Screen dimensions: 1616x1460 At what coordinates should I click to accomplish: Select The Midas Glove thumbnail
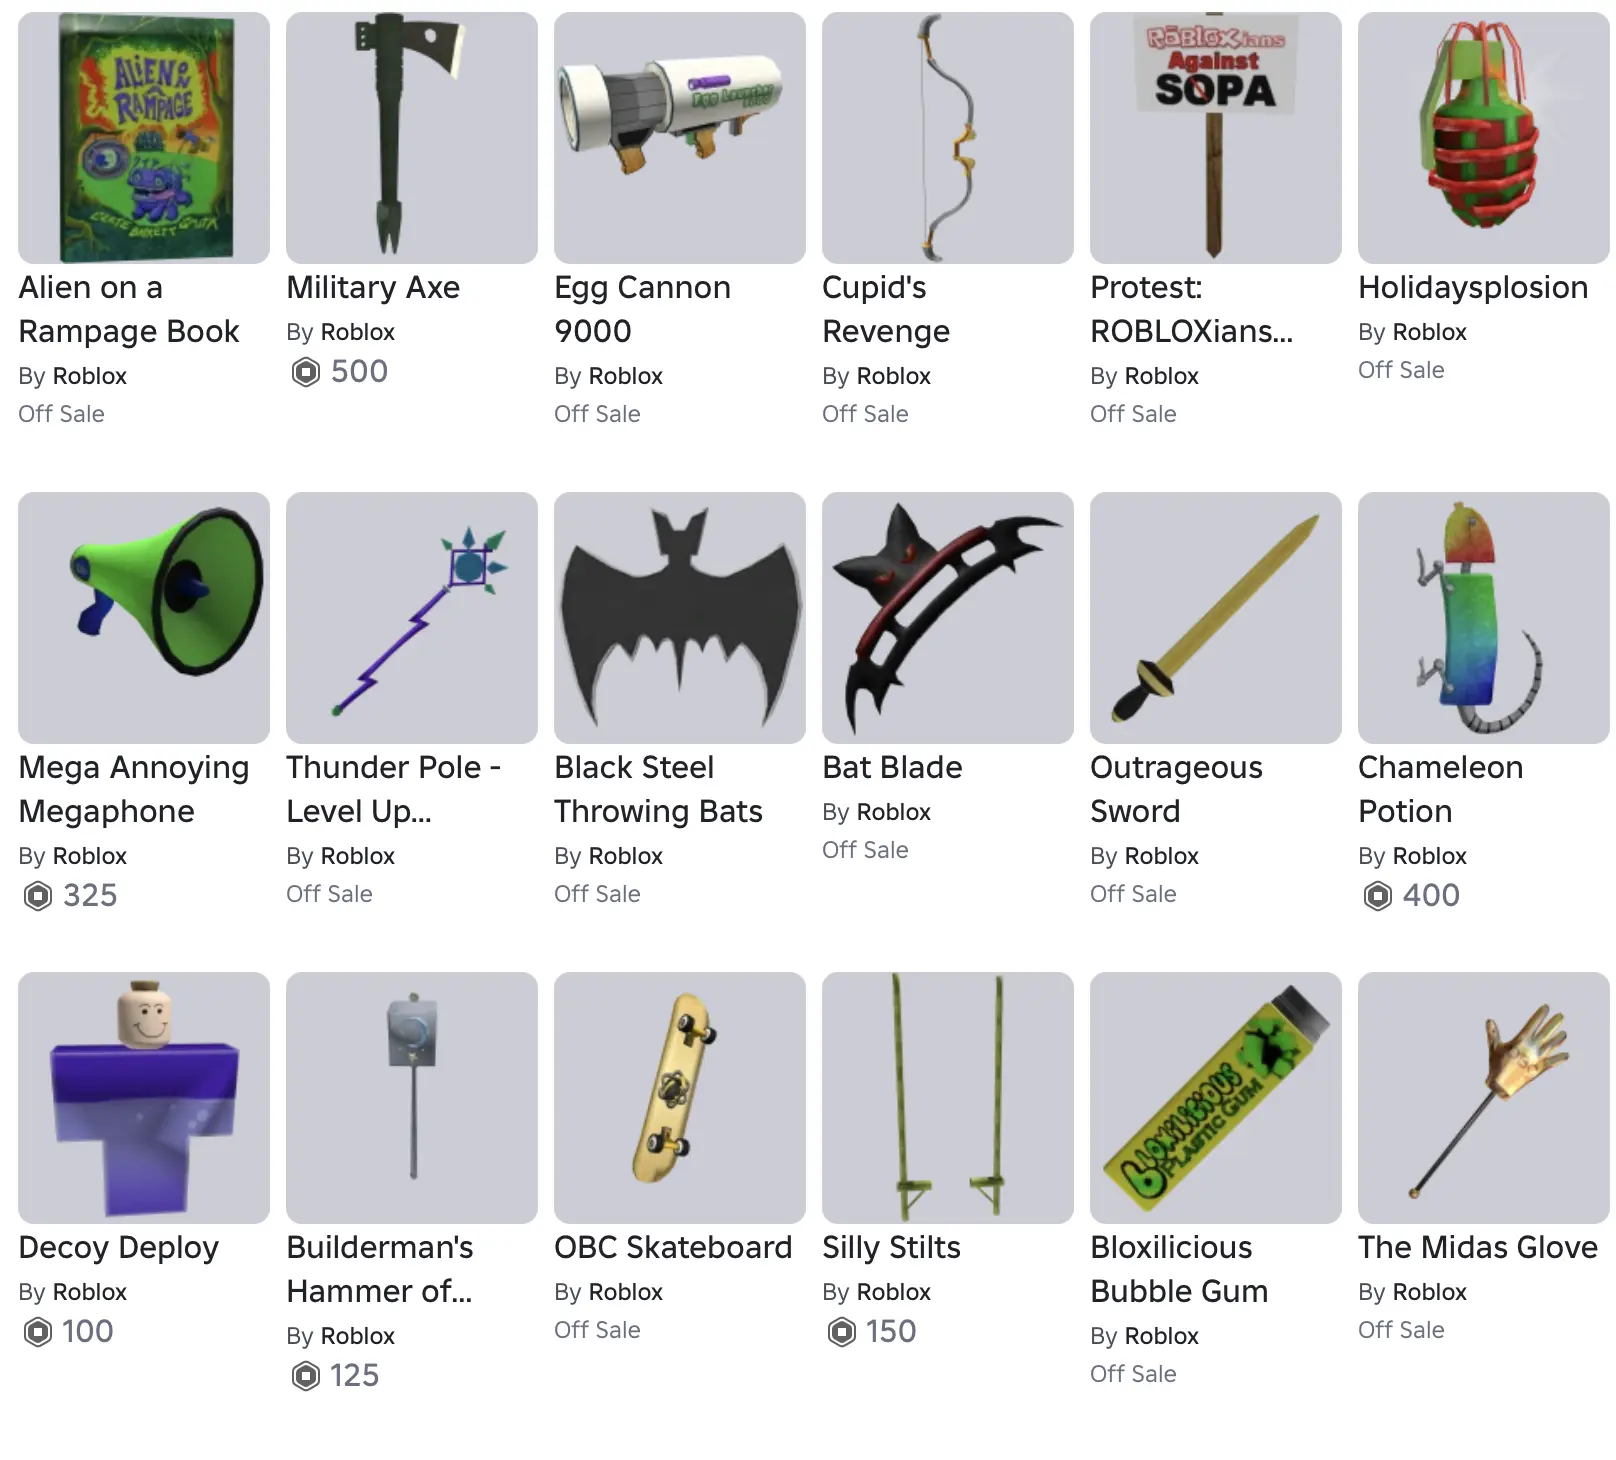pos(1483,1098)
